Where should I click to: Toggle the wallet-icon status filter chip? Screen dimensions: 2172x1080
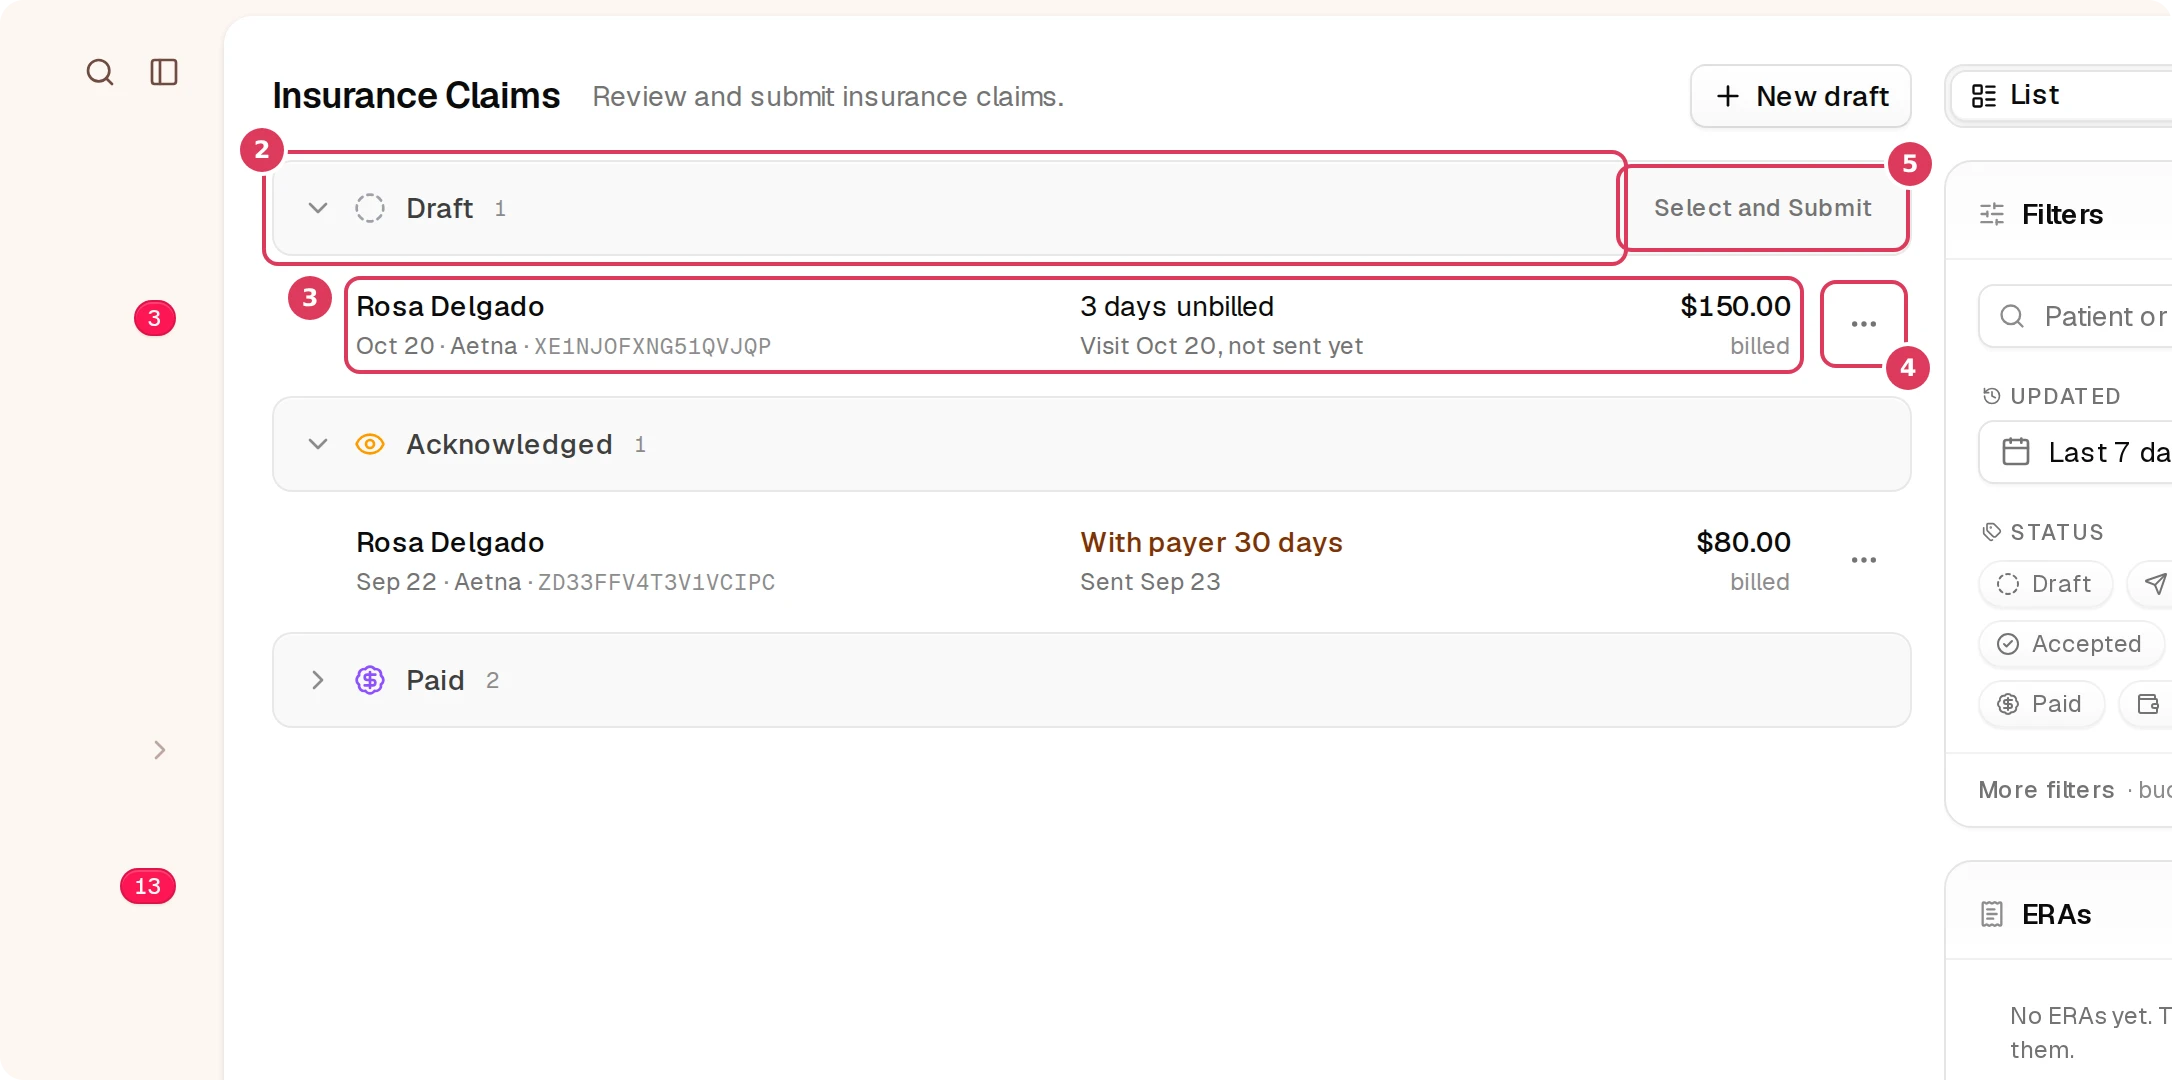pyautogui.click(x=2147, y=704)
